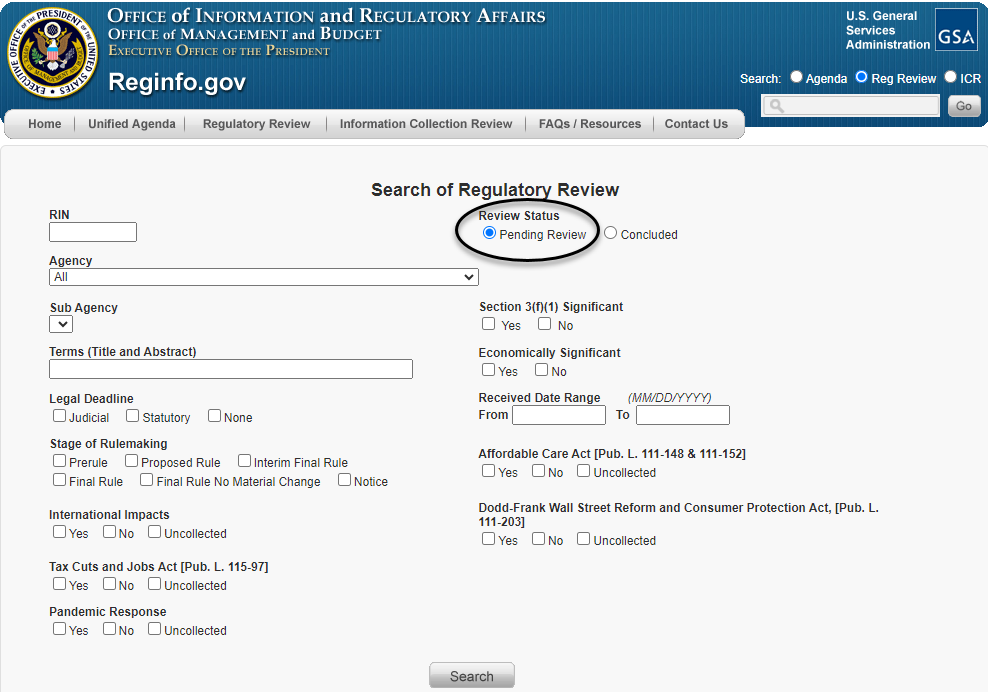The width and height of the screenshot is (988, 692).
Task: Open the Unified Agenda menu
Action: (131, 124)
